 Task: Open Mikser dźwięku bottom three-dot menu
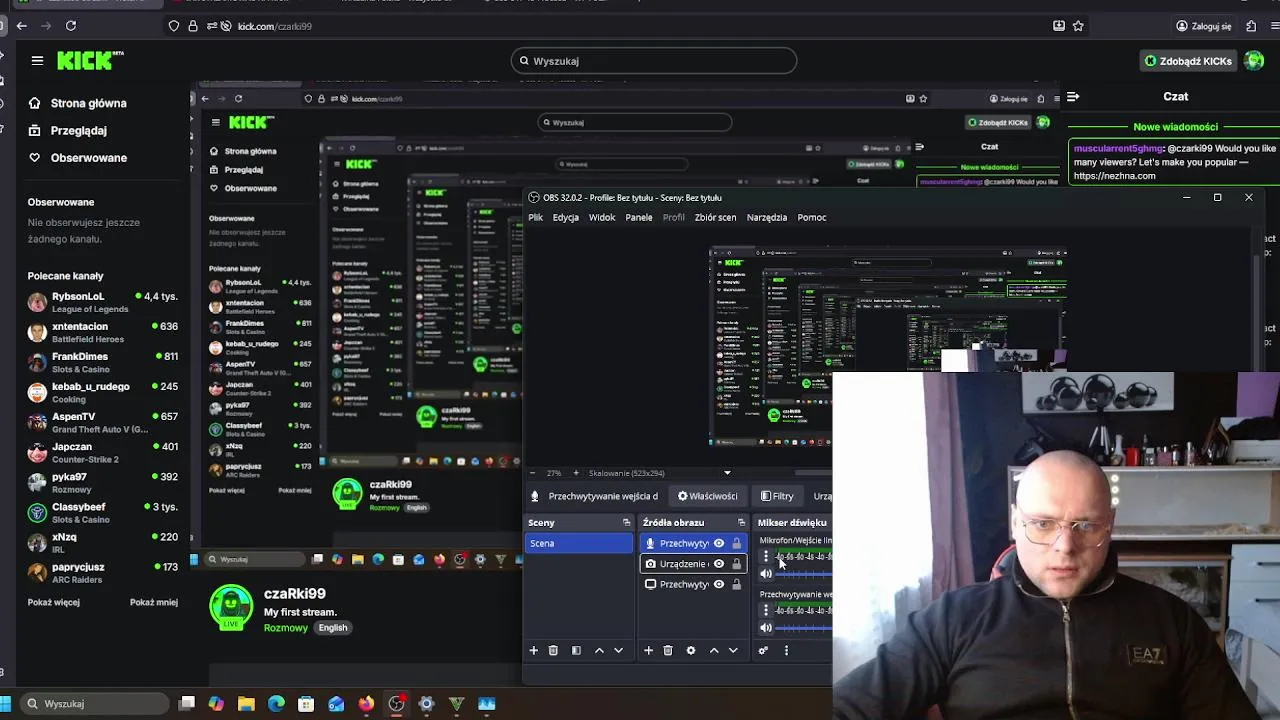tap(786, 650)
